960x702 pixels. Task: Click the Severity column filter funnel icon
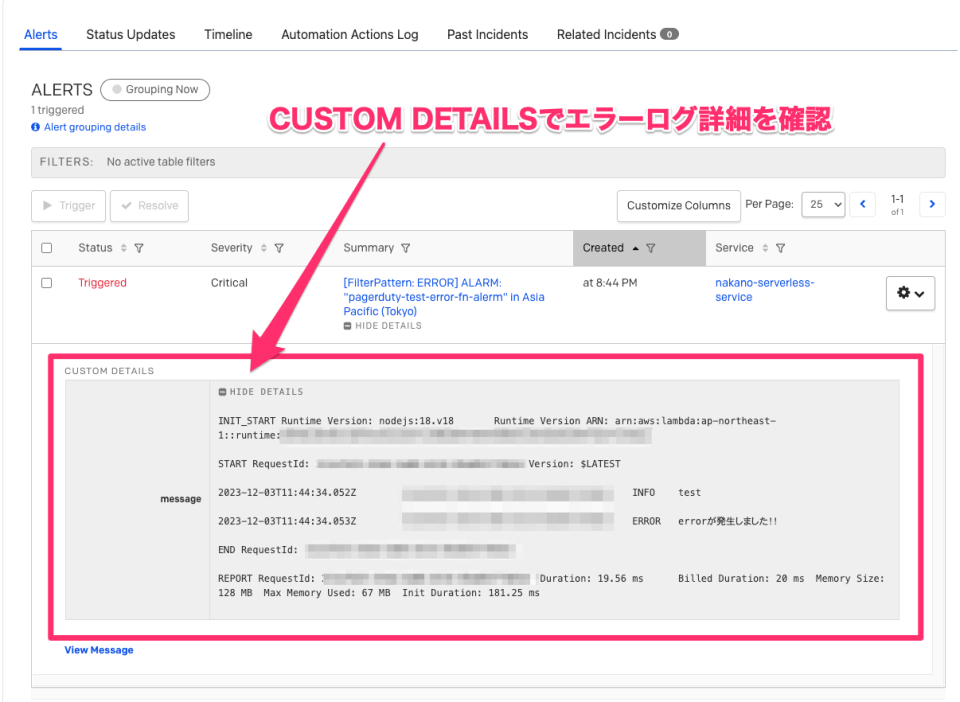pos(280,247)
